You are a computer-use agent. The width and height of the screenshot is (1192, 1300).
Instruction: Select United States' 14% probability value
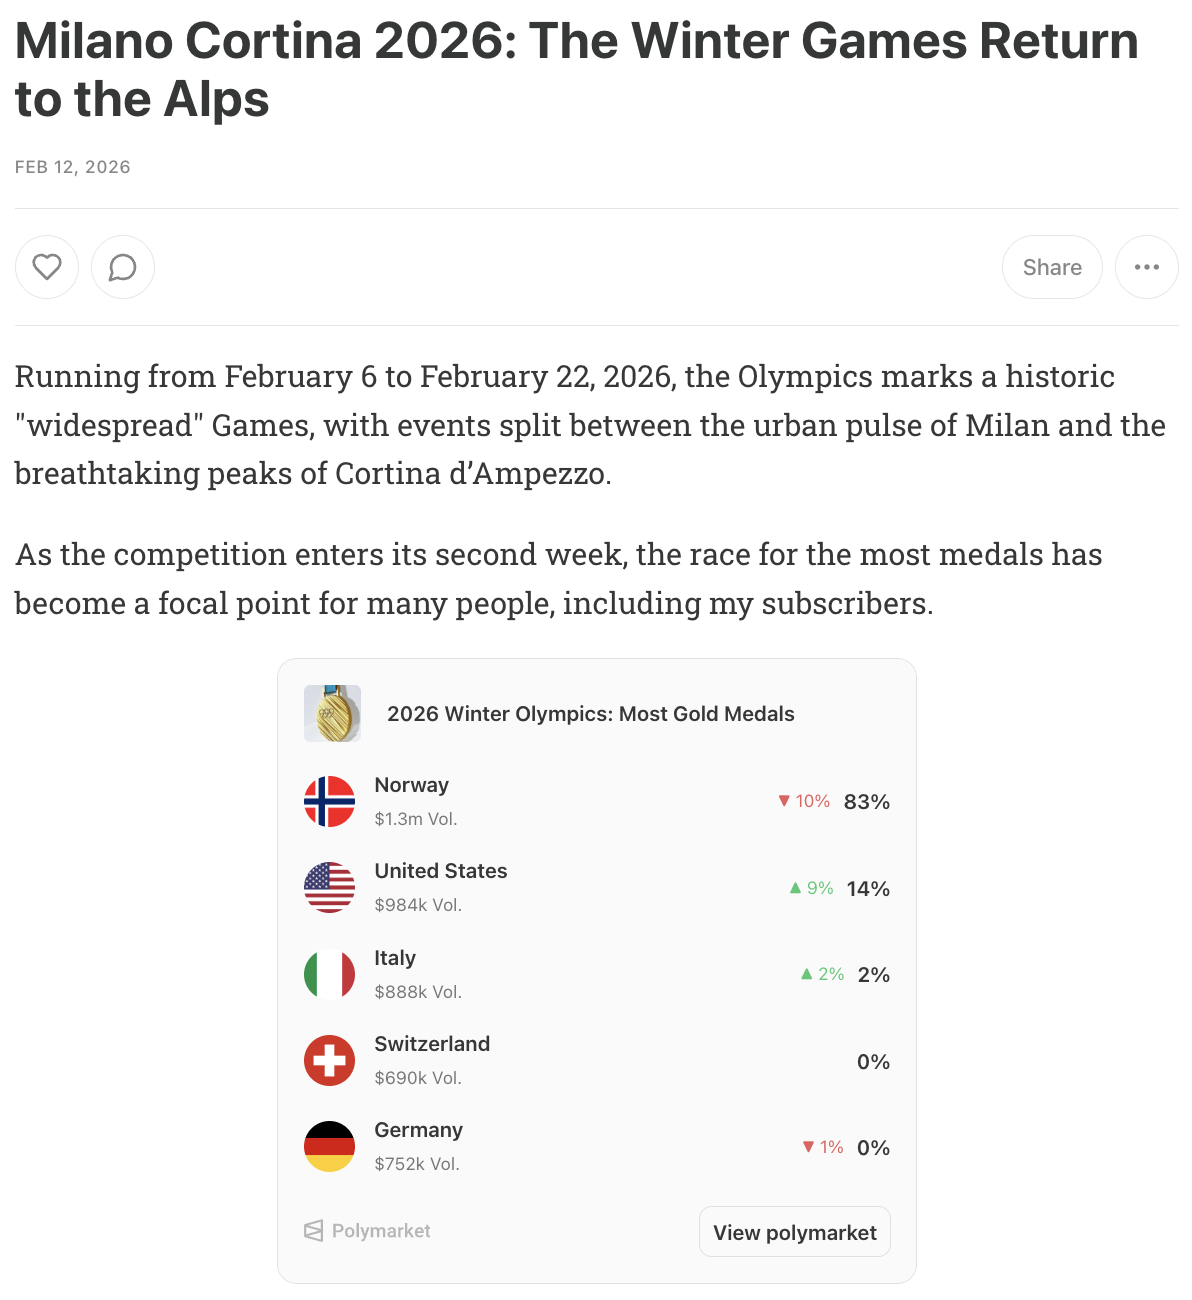867,889
